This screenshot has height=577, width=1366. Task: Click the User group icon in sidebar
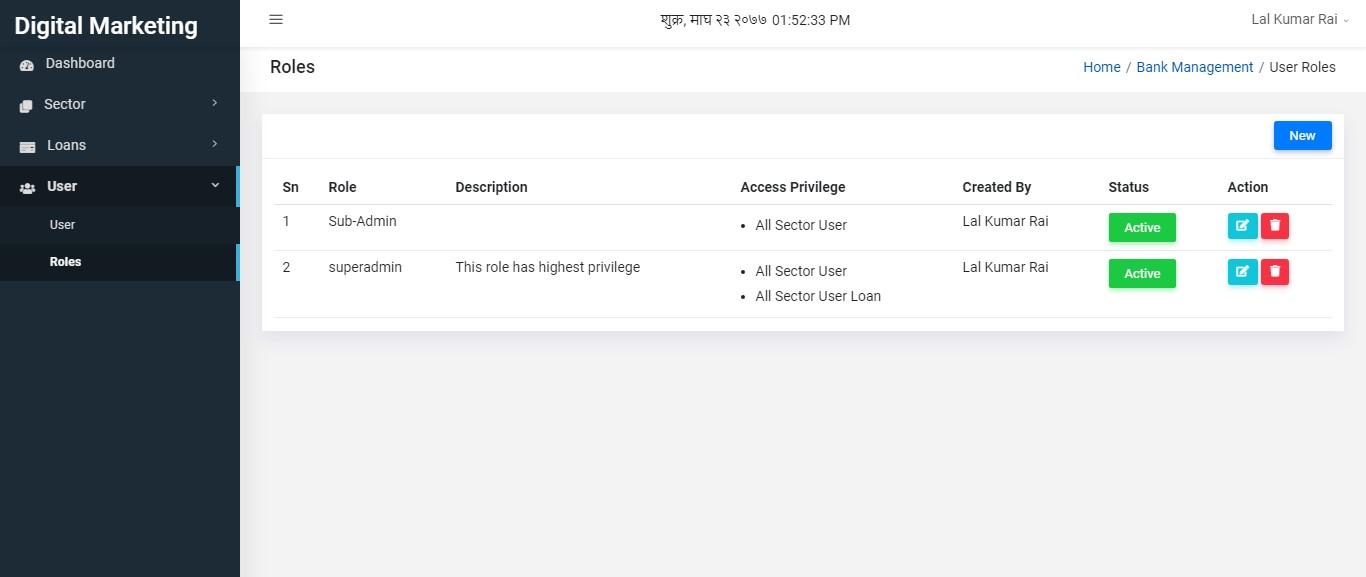point(28,188)
